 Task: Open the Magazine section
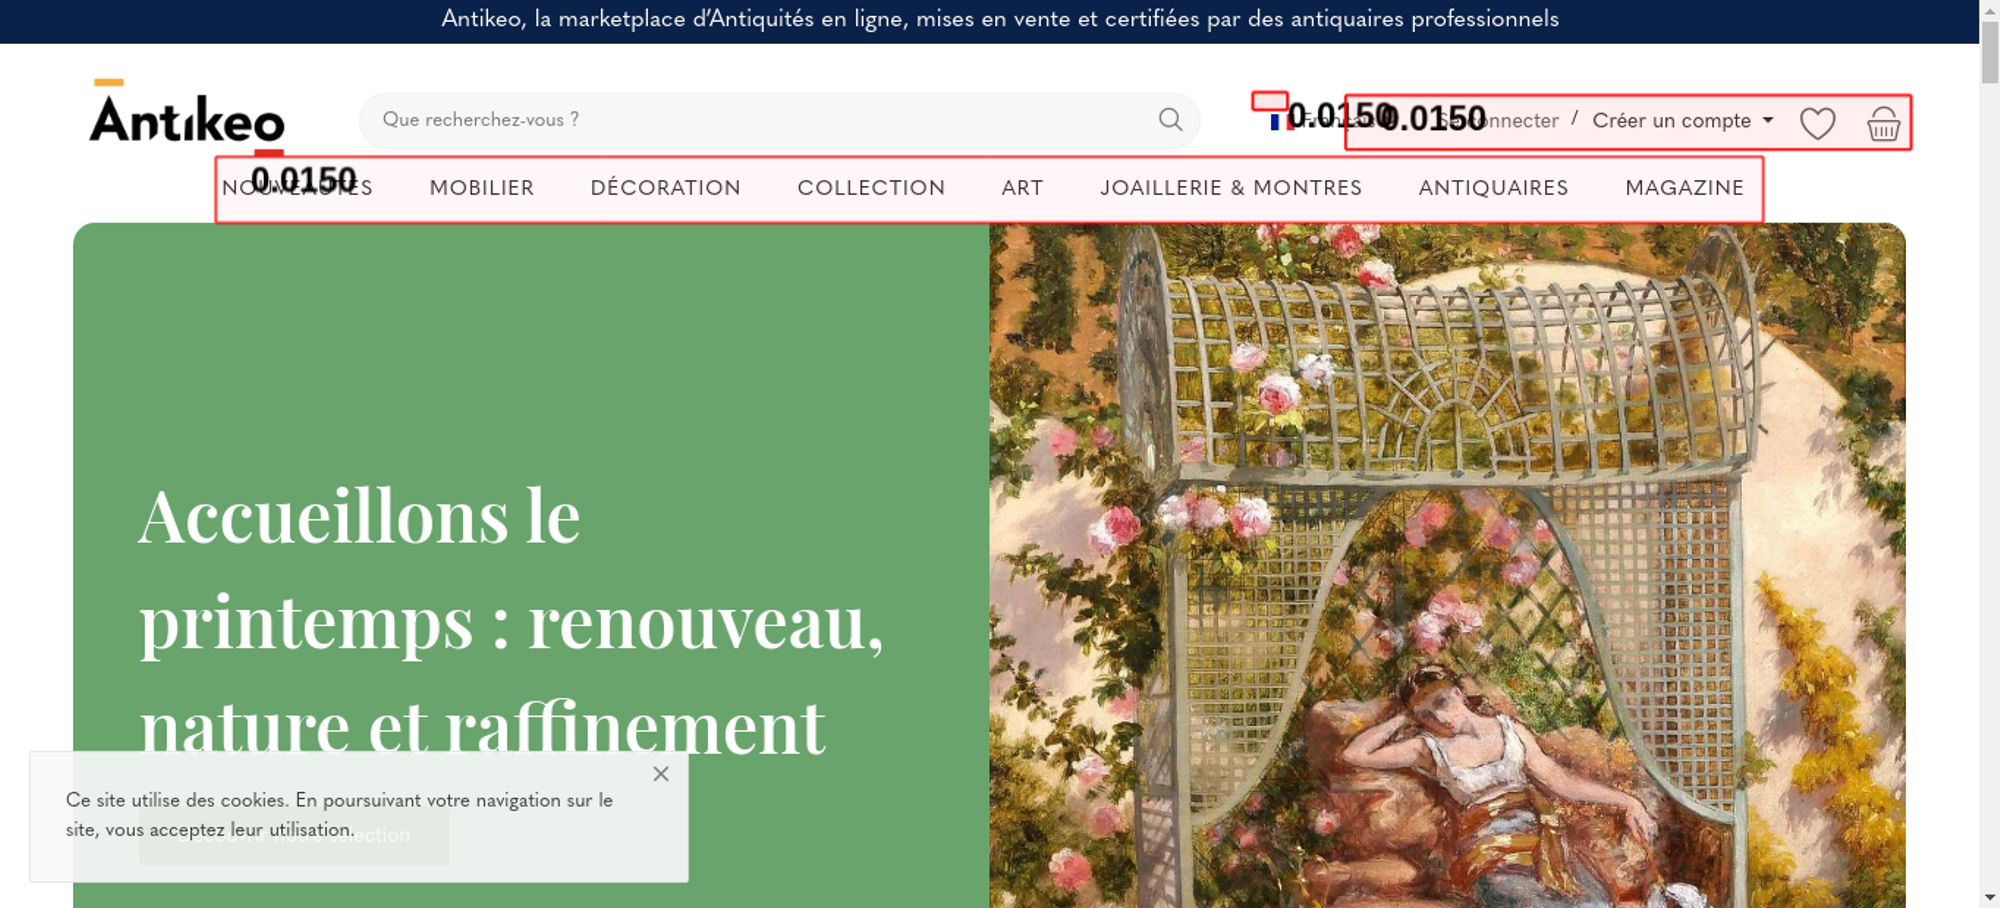[1684, 188]
